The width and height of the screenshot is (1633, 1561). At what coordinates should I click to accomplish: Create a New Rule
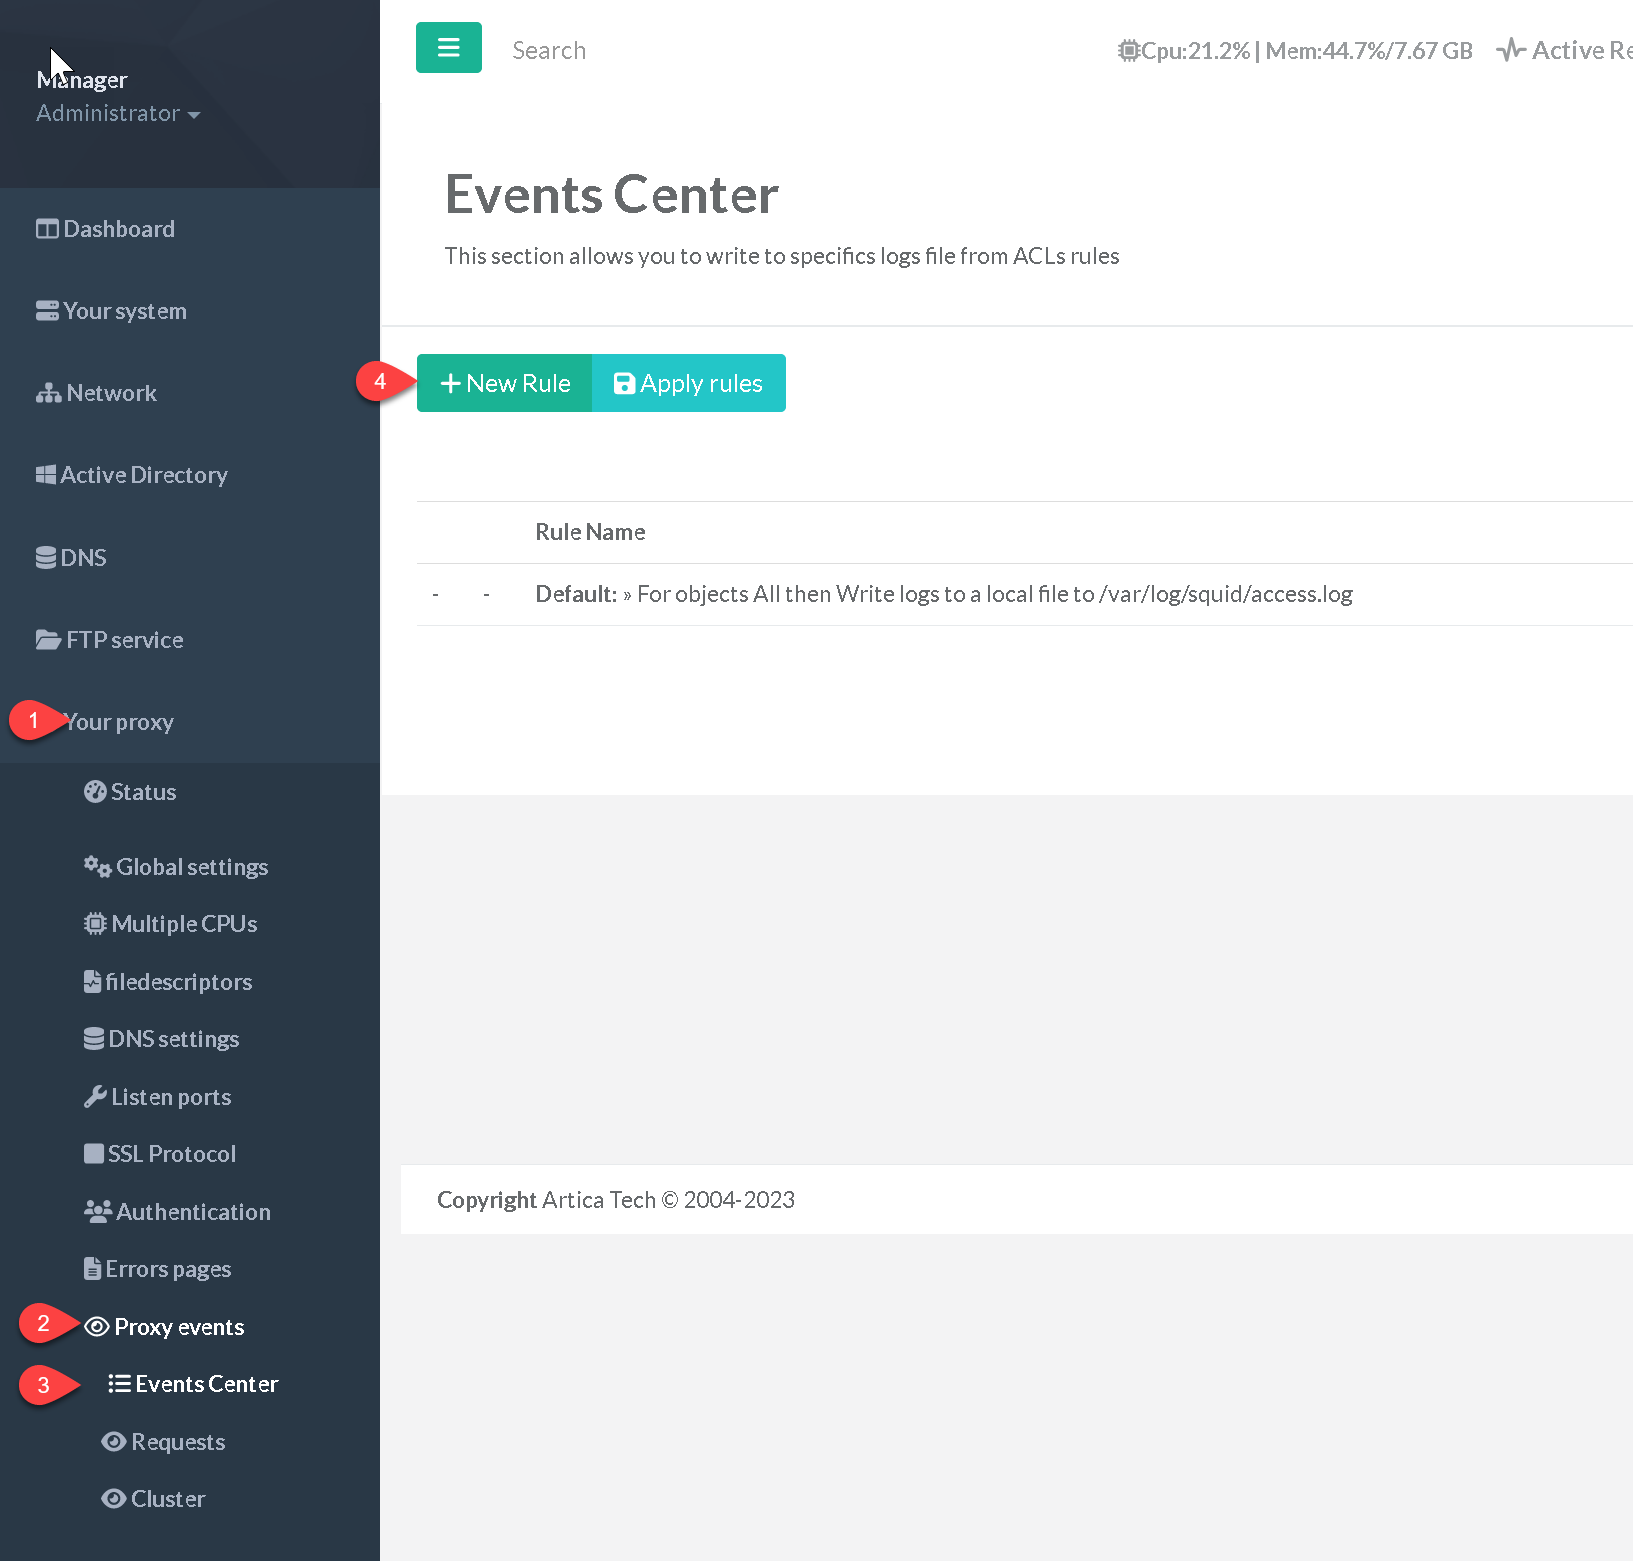pyautogui.click(x=505, y=383)
